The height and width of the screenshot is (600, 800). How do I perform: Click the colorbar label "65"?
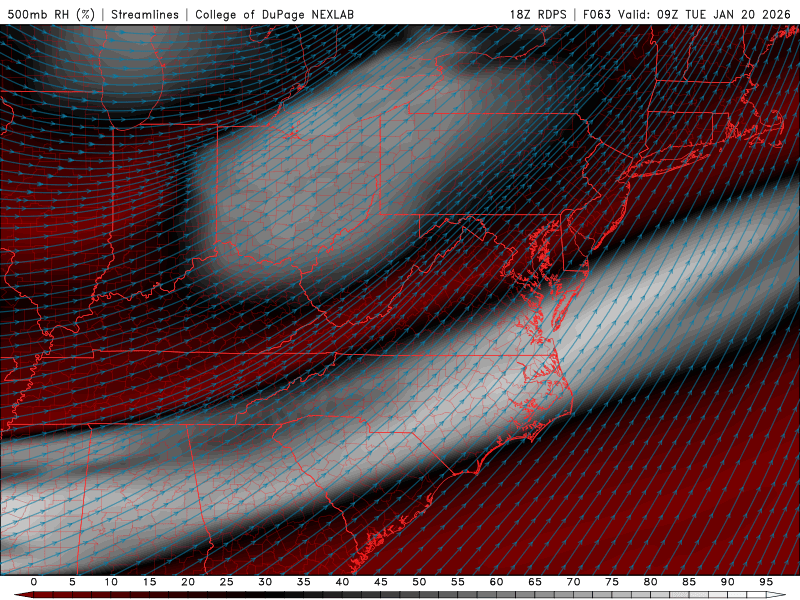click(535, 582)
